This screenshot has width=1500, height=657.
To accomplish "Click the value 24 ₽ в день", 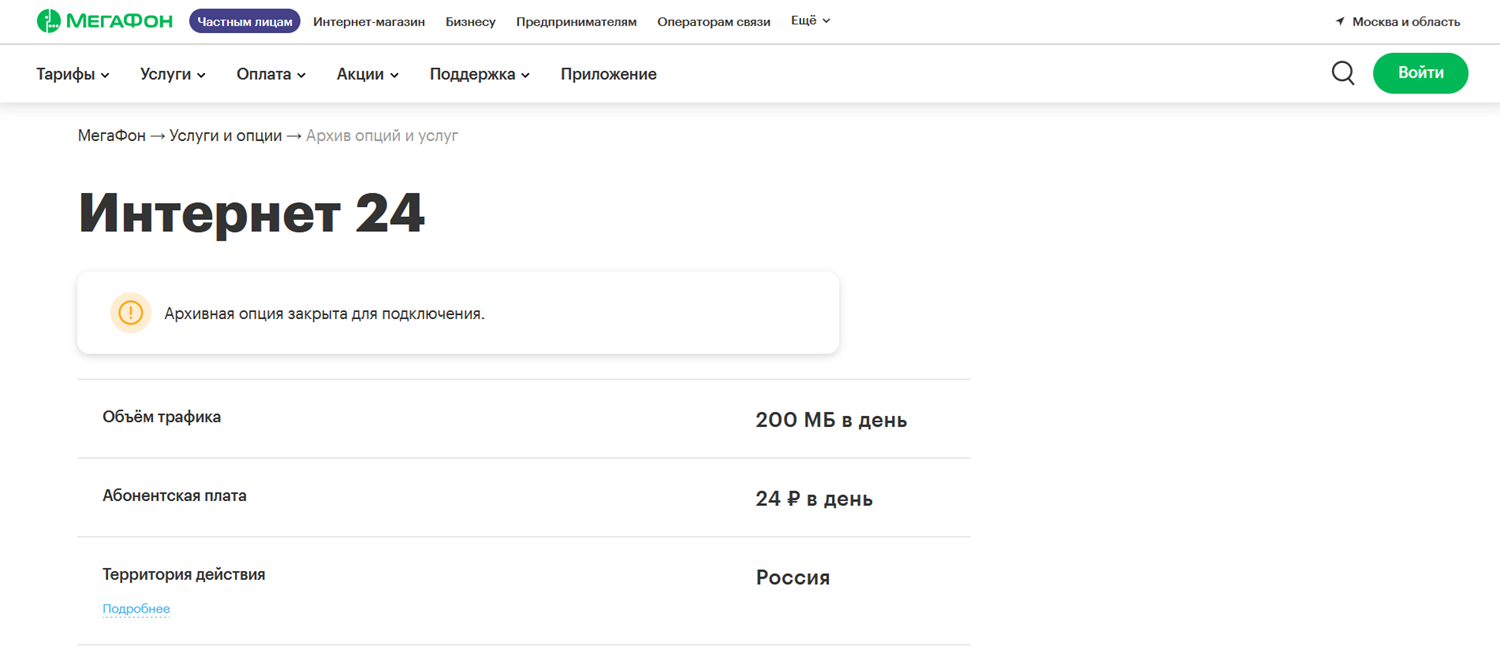I will coord(814,499).
